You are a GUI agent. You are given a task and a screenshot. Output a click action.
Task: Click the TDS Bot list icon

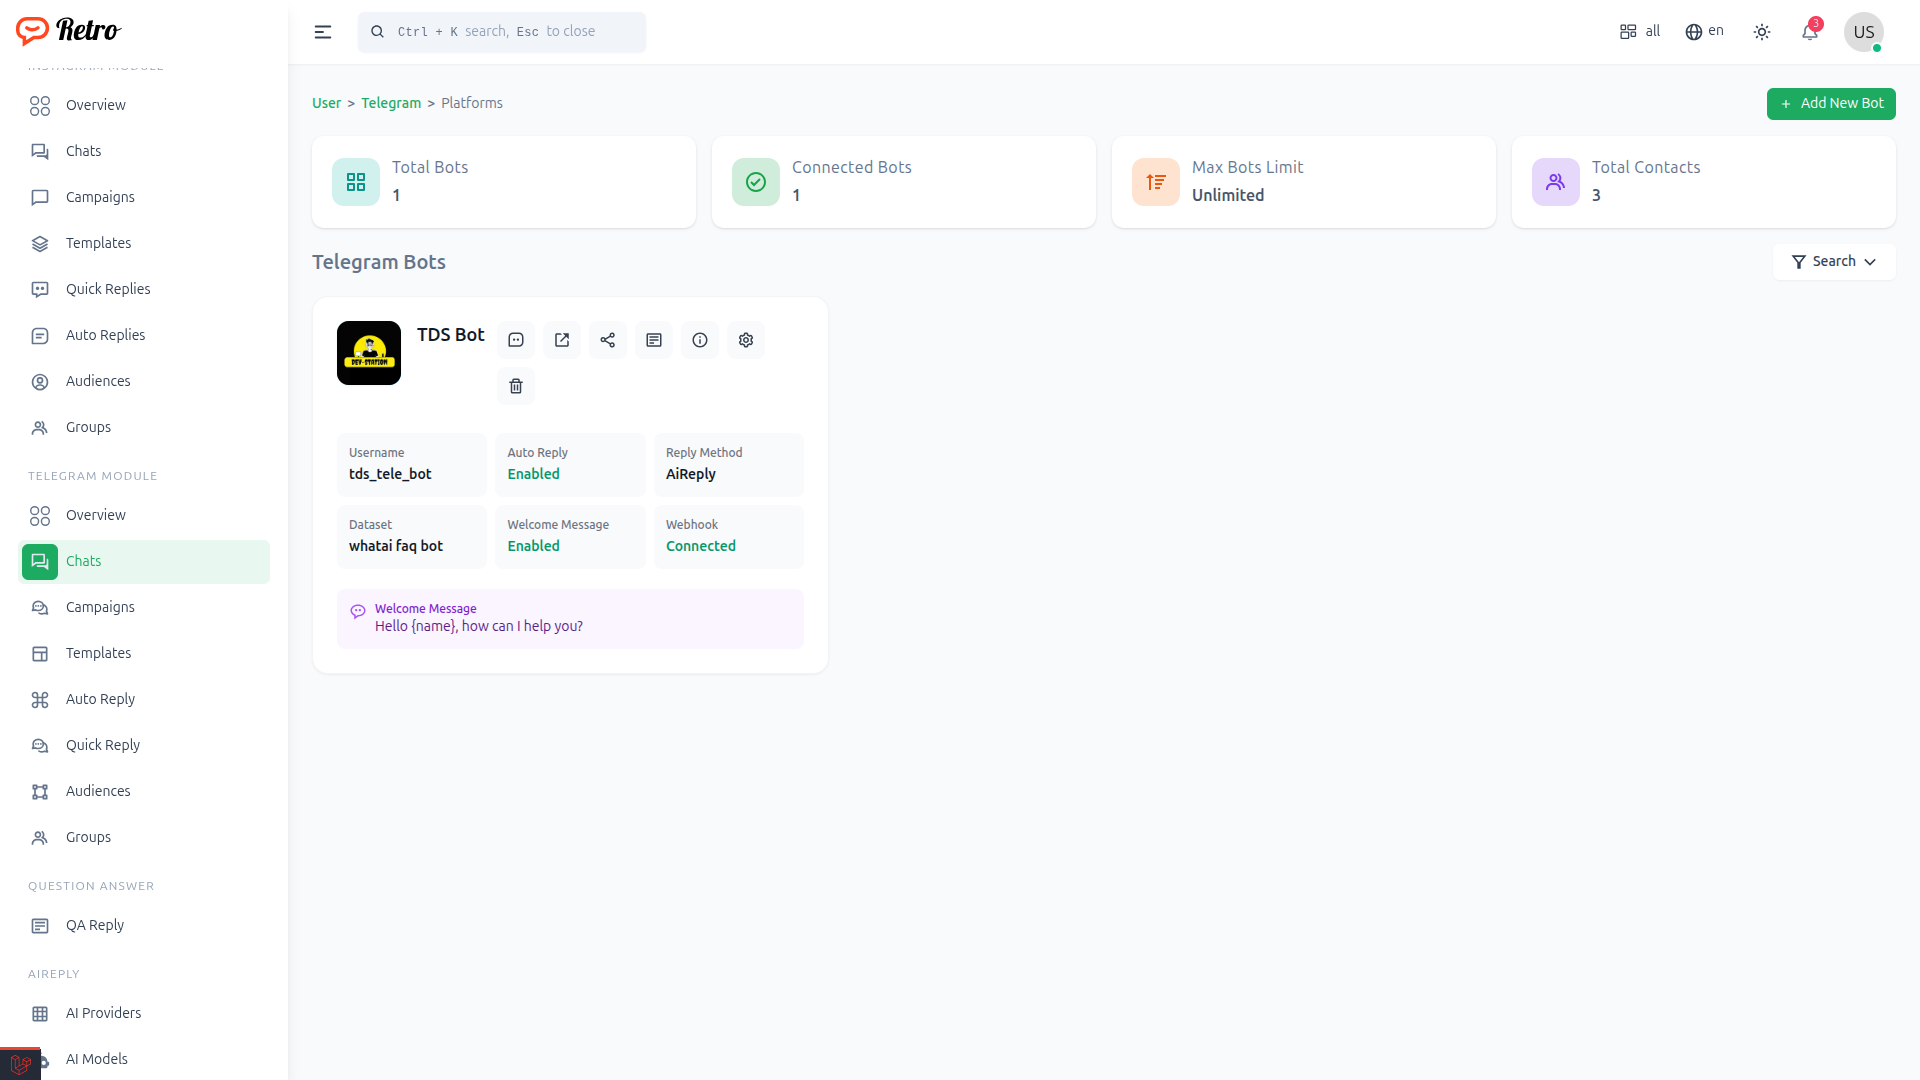tap(654, 340)
